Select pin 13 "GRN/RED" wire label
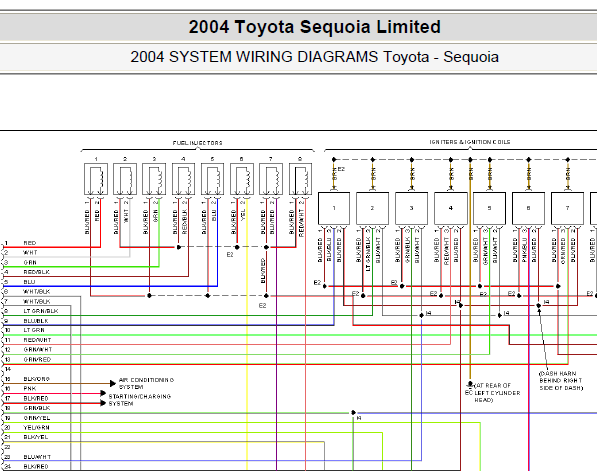The image size is (597, 471). click(x=37, y=359)
